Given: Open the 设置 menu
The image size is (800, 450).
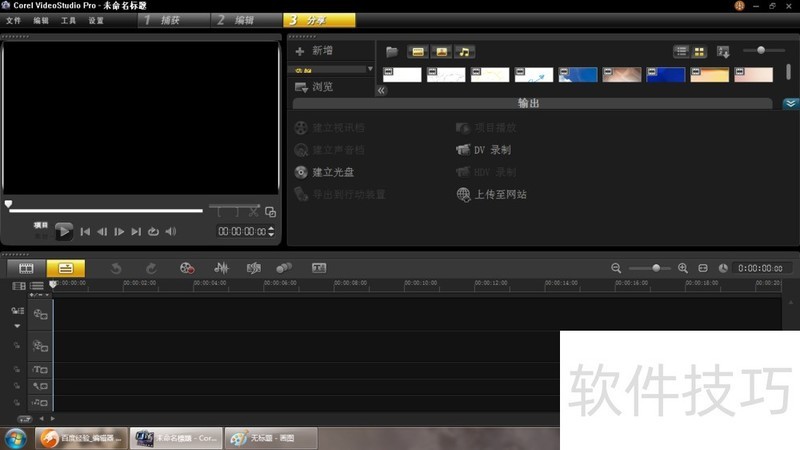Looking at the screenshot, I should click(x=96, y=20).
